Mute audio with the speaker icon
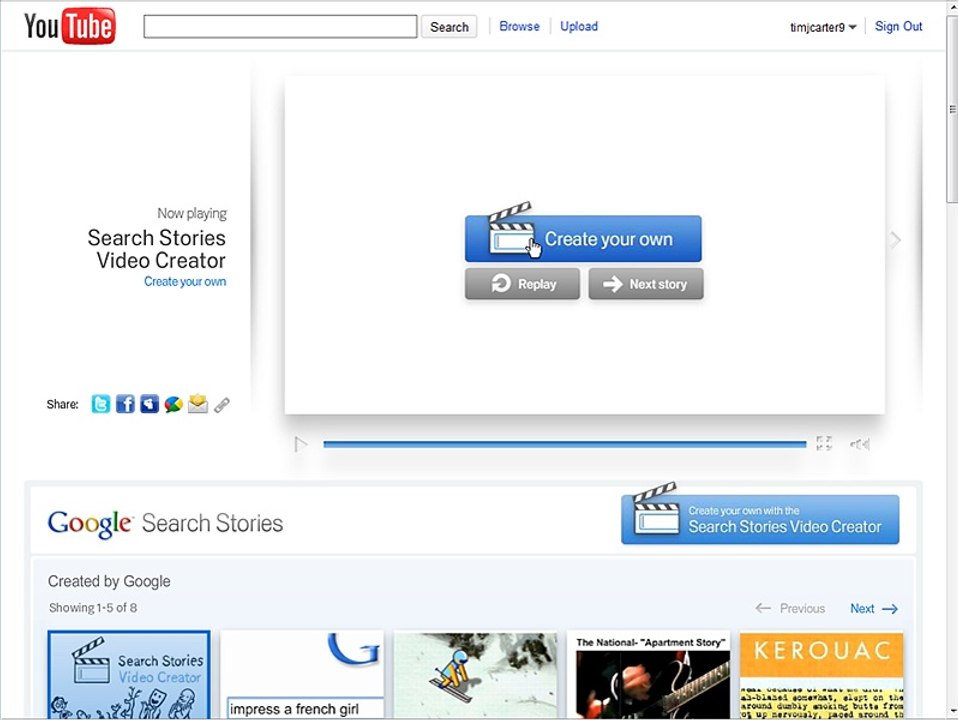958x720 pixels. pyautogui.click(x=860, y=444)
